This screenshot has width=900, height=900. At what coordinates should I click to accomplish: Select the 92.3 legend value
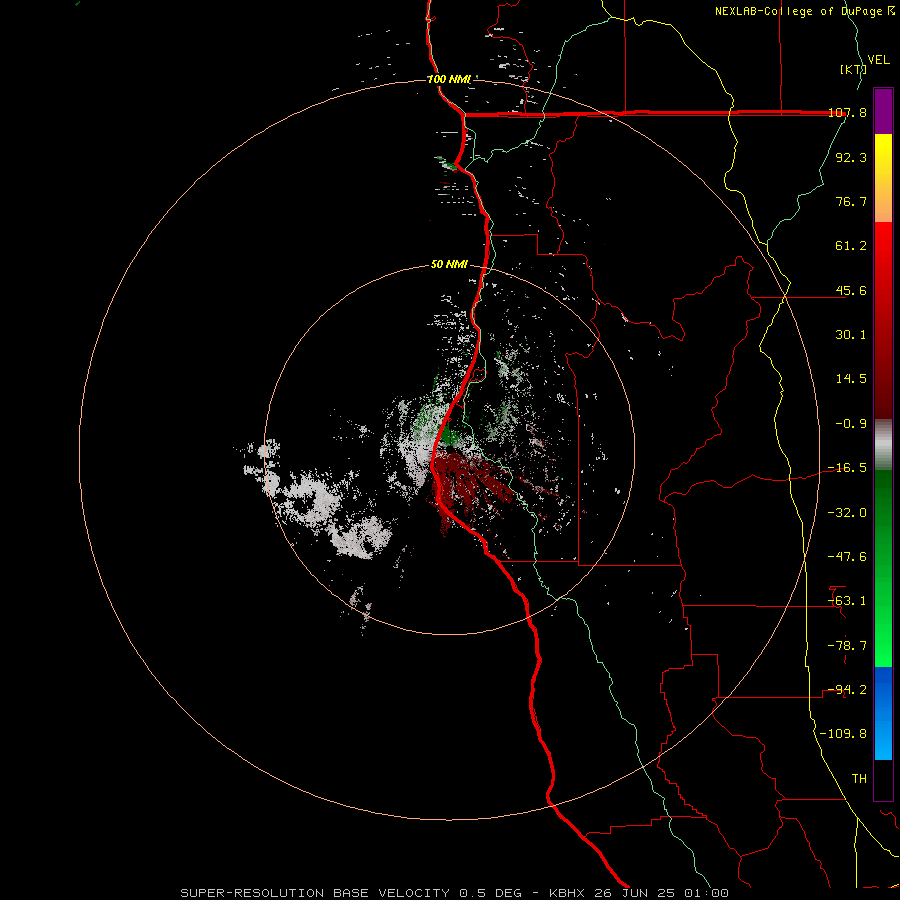coord(851,157)
